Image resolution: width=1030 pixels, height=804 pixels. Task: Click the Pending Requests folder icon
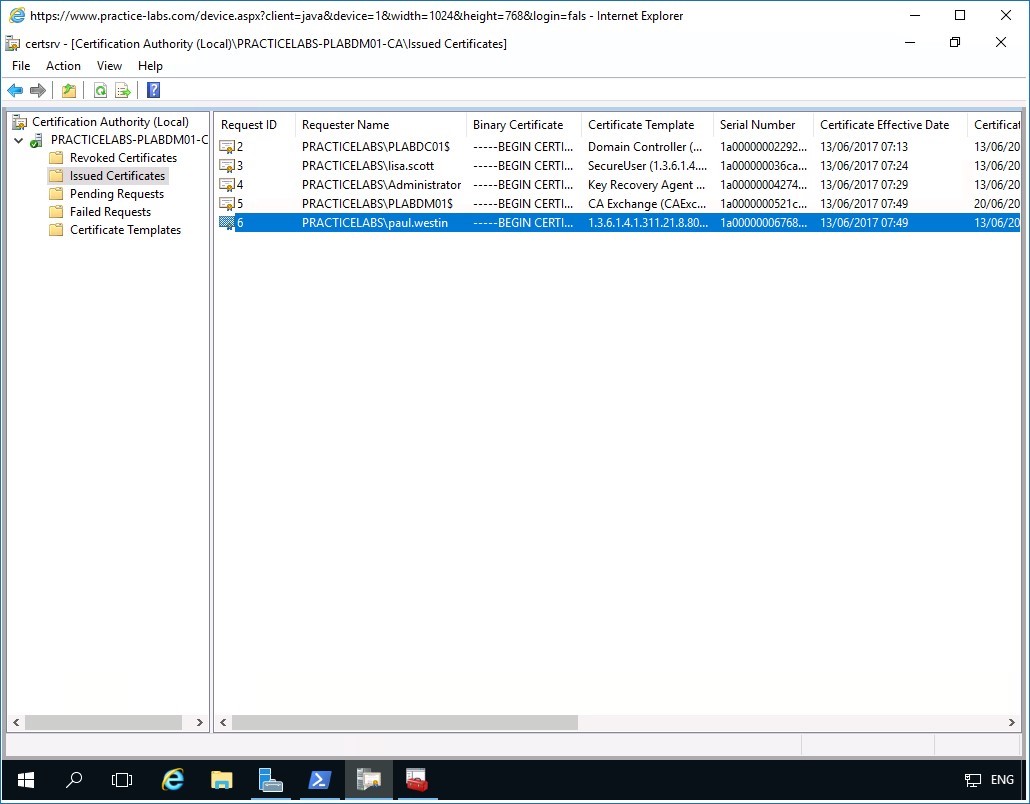(56, 194)
